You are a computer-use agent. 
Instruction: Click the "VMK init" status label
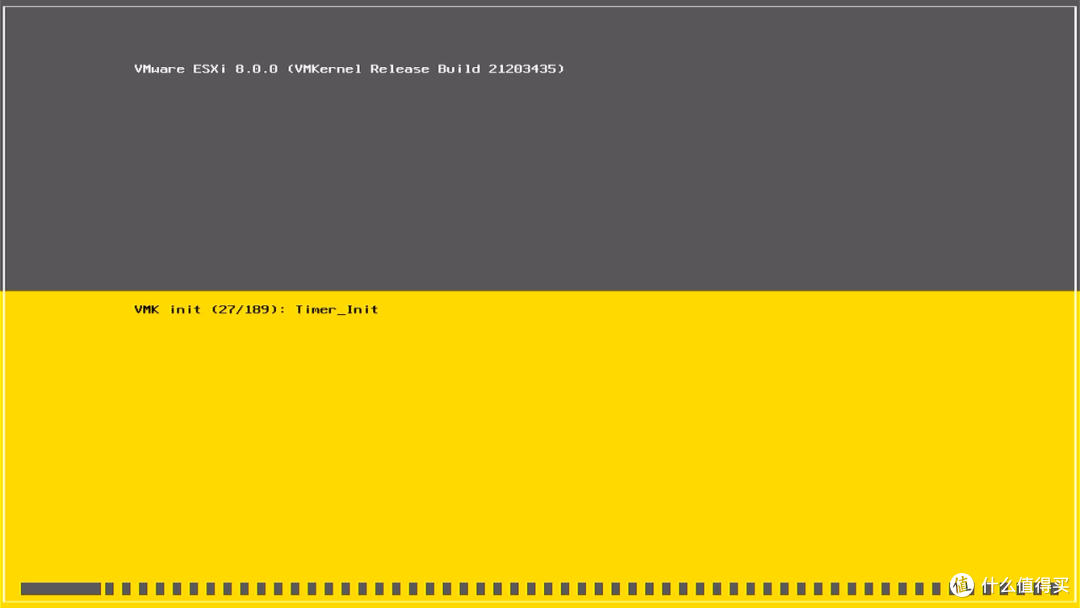[x=167, y=310]
